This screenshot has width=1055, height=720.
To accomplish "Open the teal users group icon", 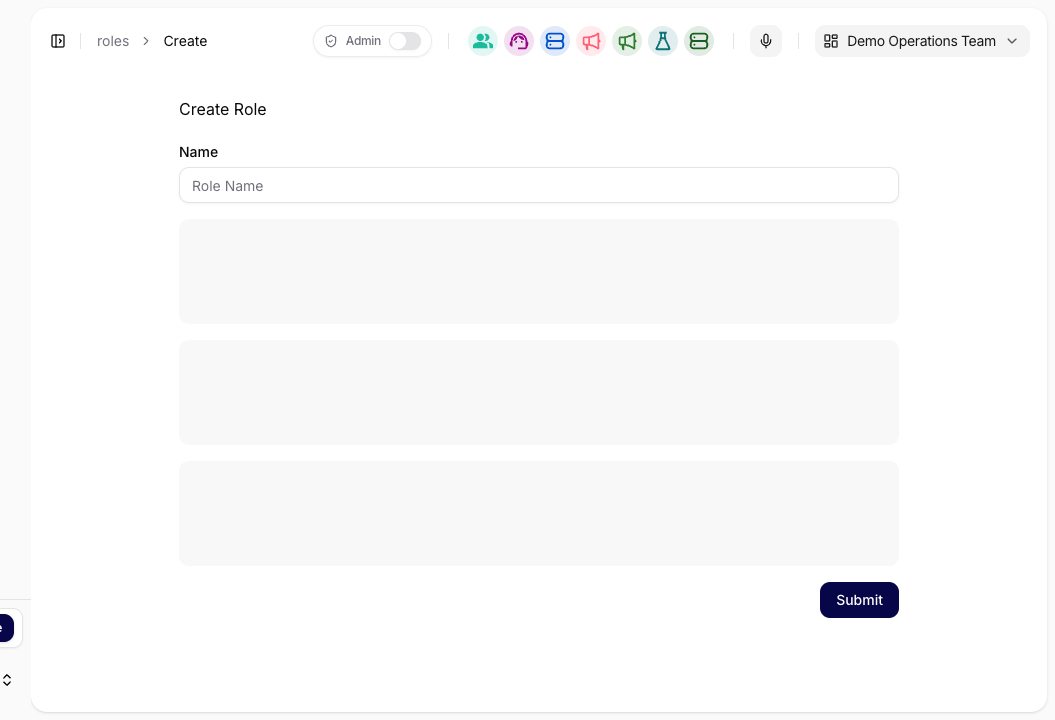I will [x=482, y=41].
